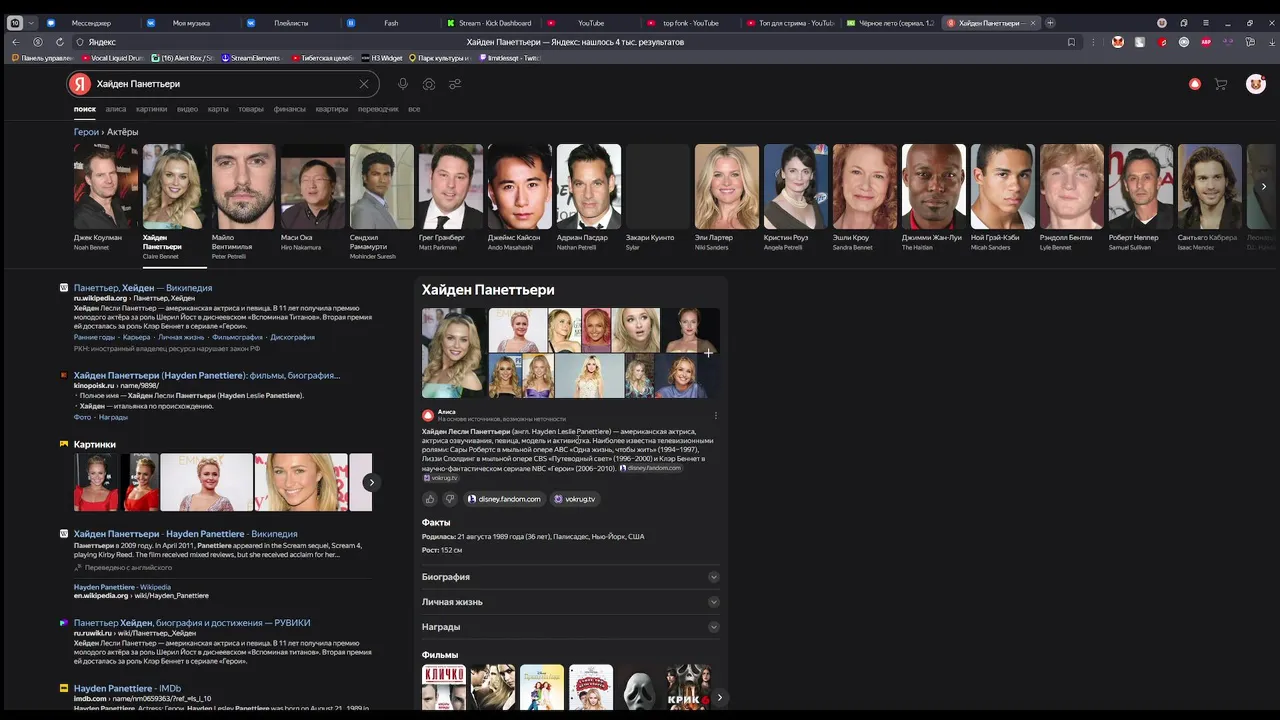Expand the Награды section

click(571, 627)
